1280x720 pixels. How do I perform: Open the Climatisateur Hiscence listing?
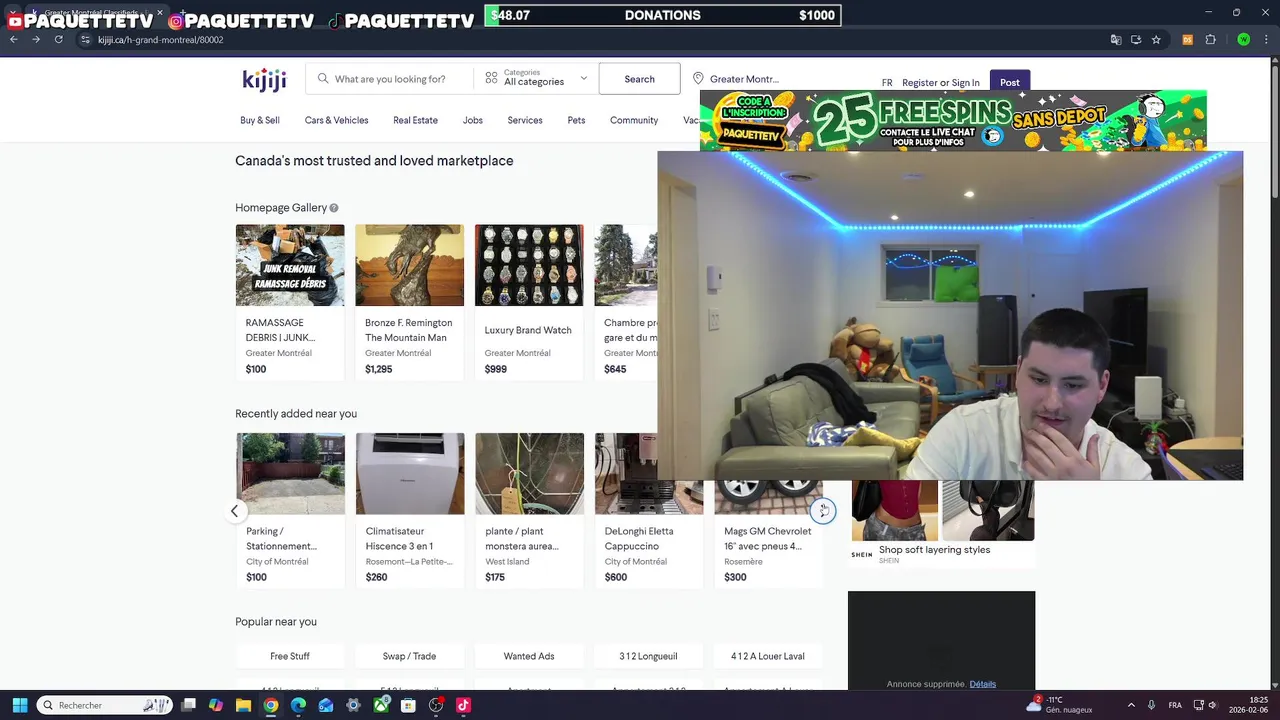coord(409,510)
